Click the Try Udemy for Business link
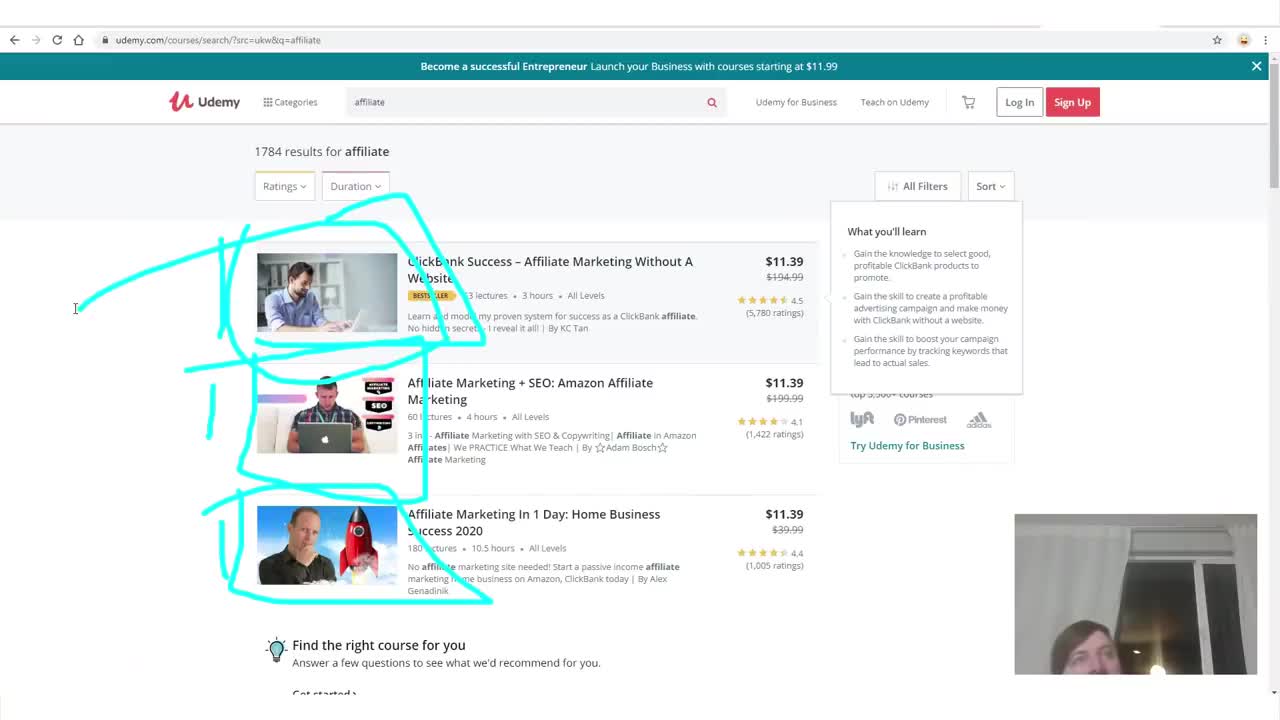 point(907,446)
